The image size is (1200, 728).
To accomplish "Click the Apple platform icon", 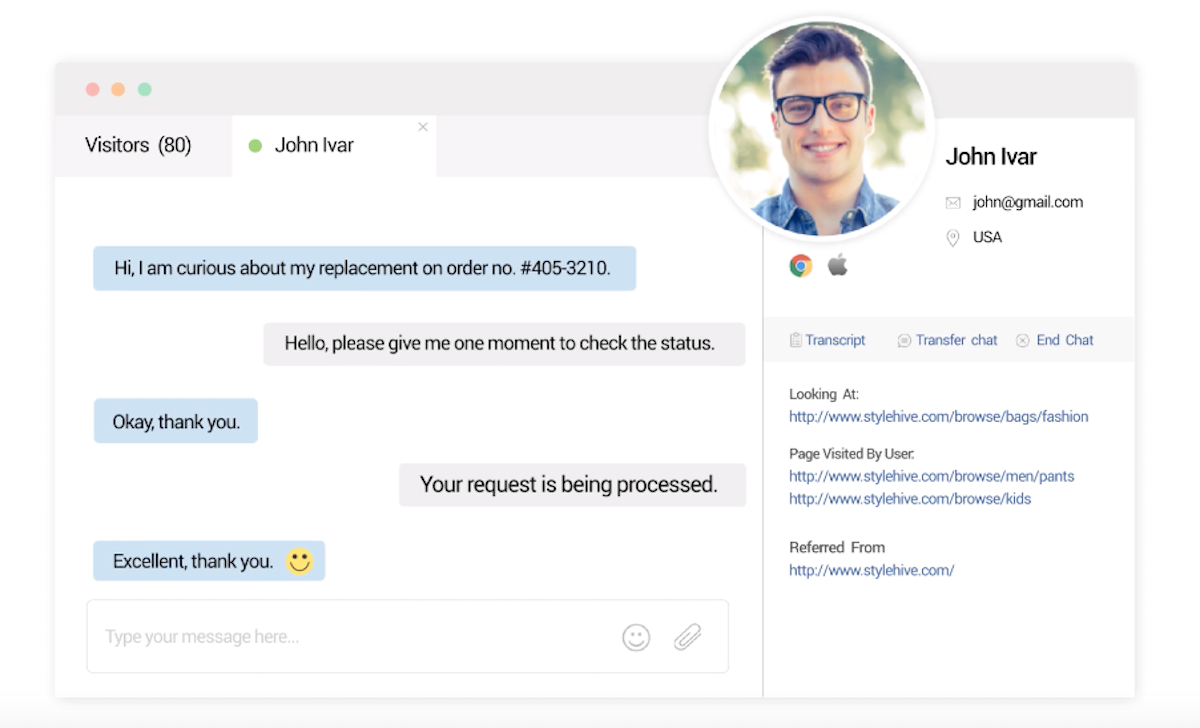I will click(x=838, y=264).
